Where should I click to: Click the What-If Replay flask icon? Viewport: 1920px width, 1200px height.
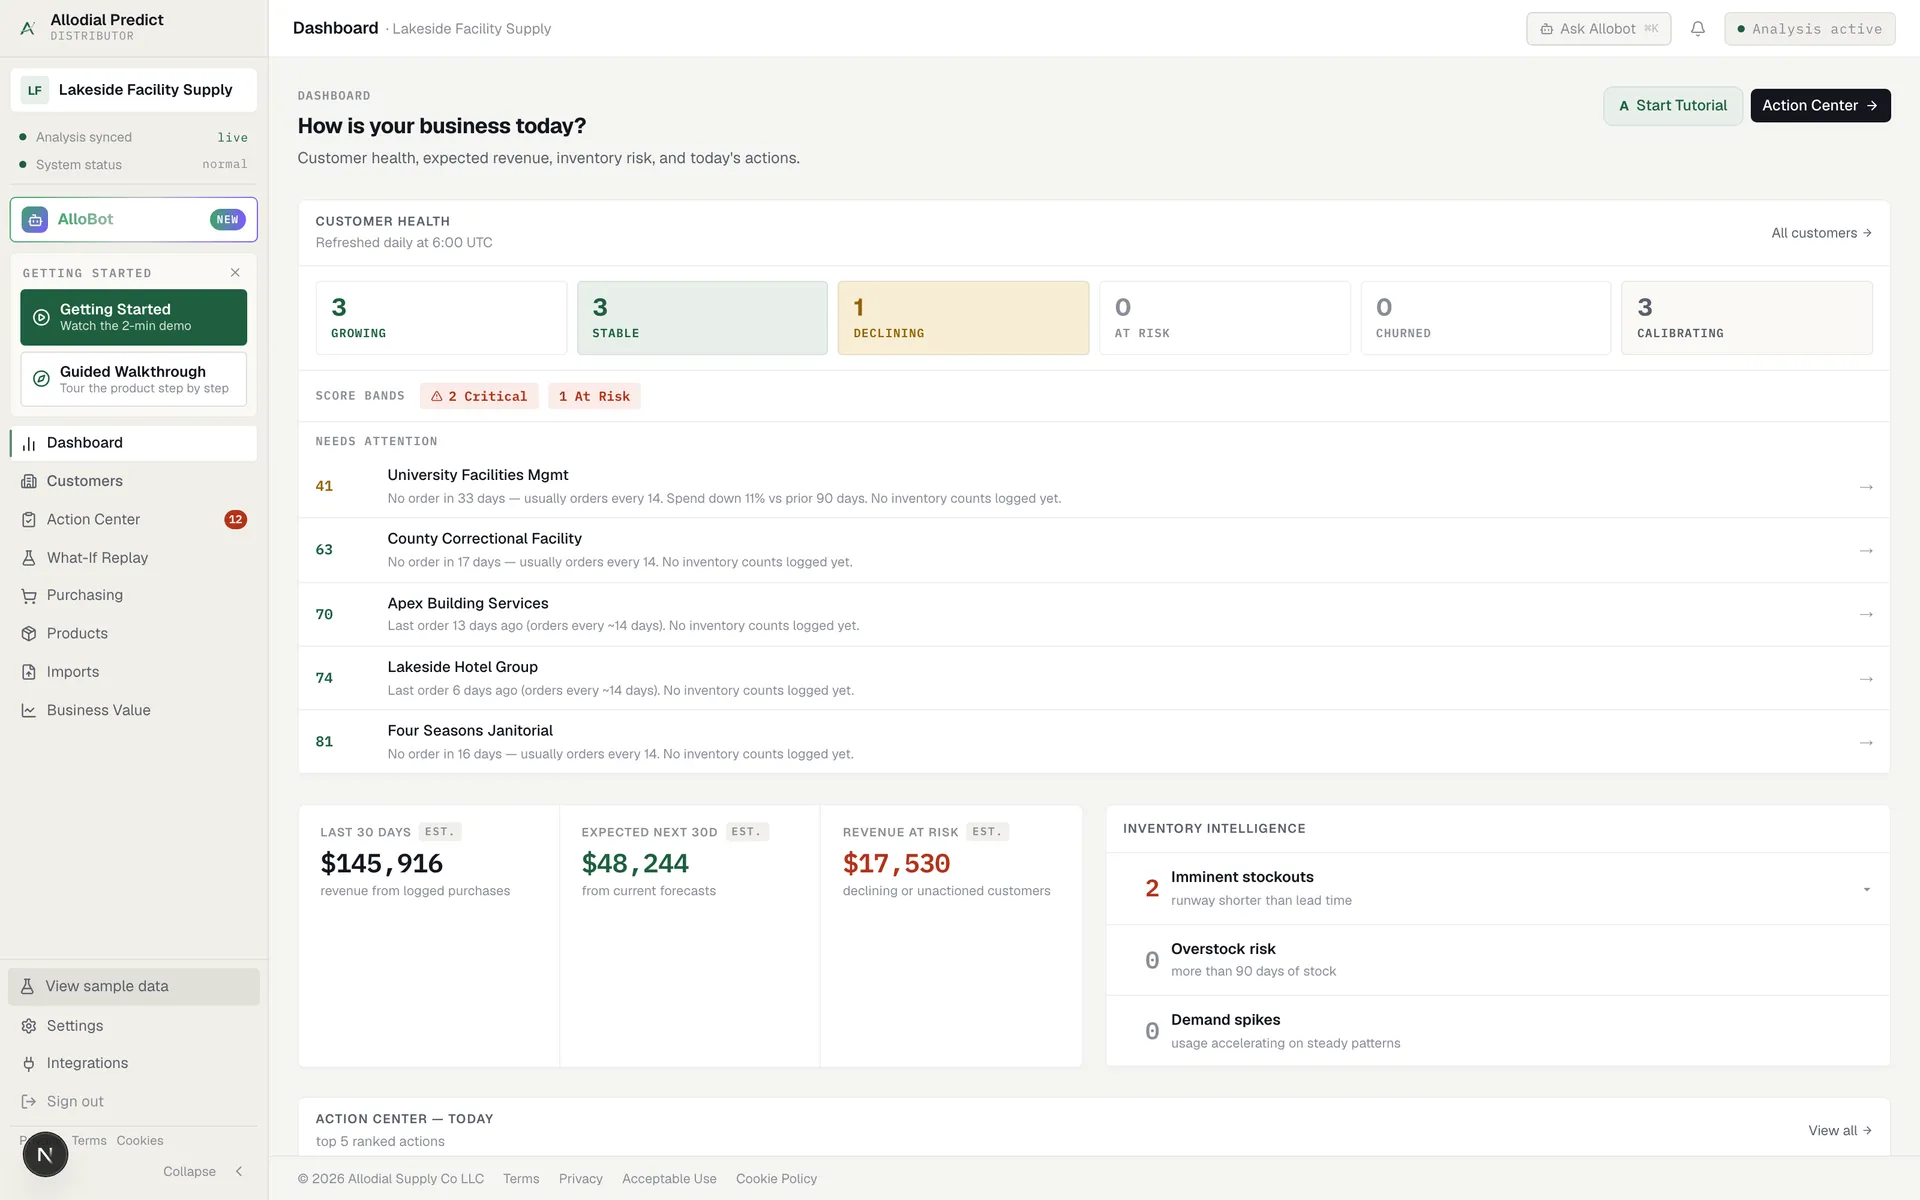tap(29, 558)
